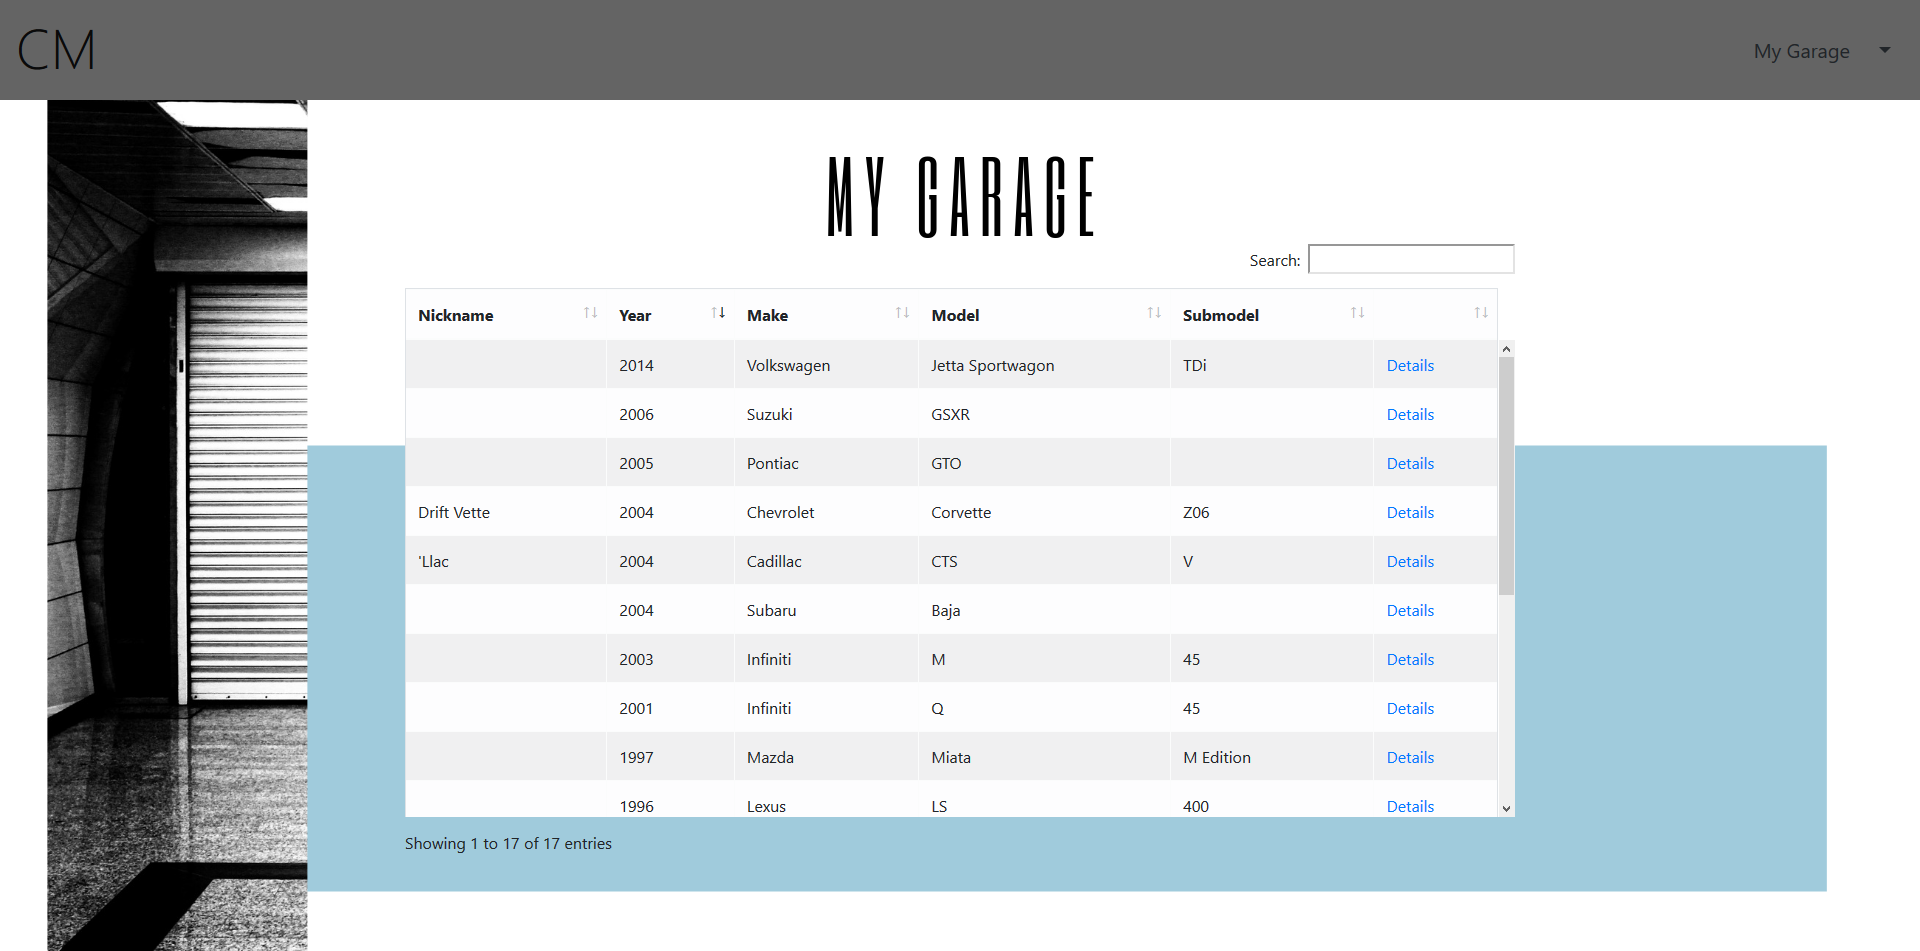The width and height of the screenshot is (1920, 951).
Task: Click the Z06 submodel cell
Action: pos(1272,512)
